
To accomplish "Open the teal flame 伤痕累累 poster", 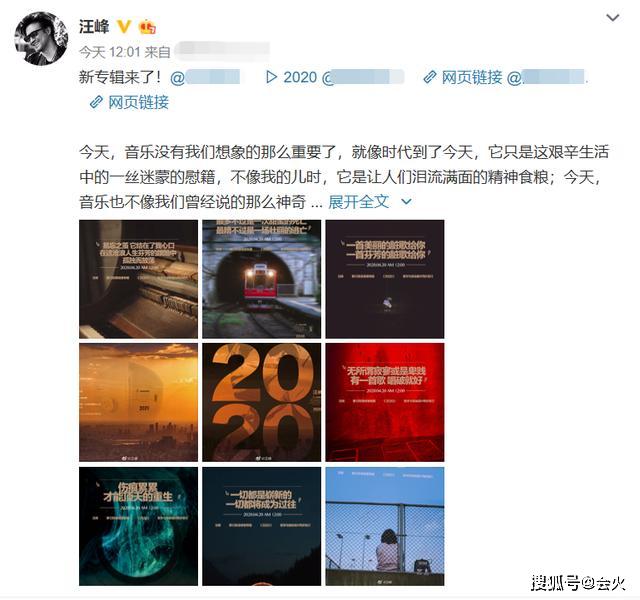I will tap(138, 527).
